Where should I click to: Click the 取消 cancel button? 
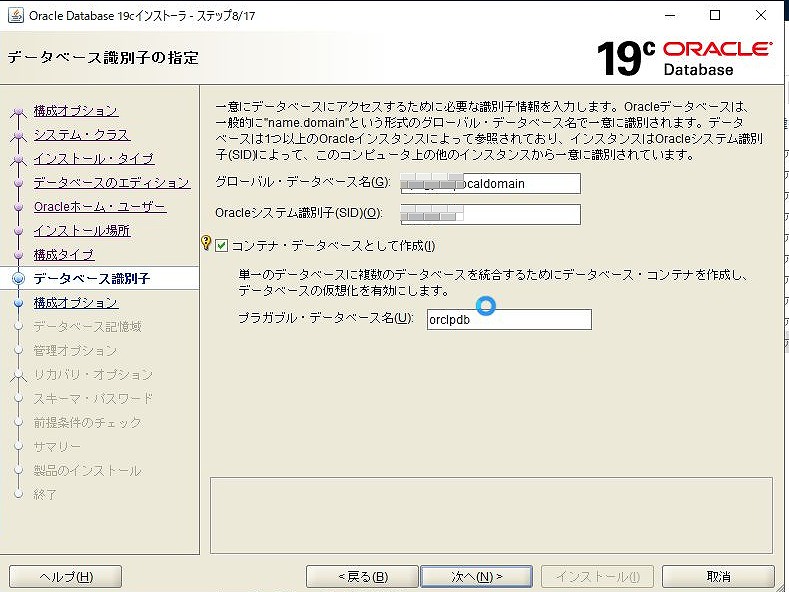pos(718,576)
